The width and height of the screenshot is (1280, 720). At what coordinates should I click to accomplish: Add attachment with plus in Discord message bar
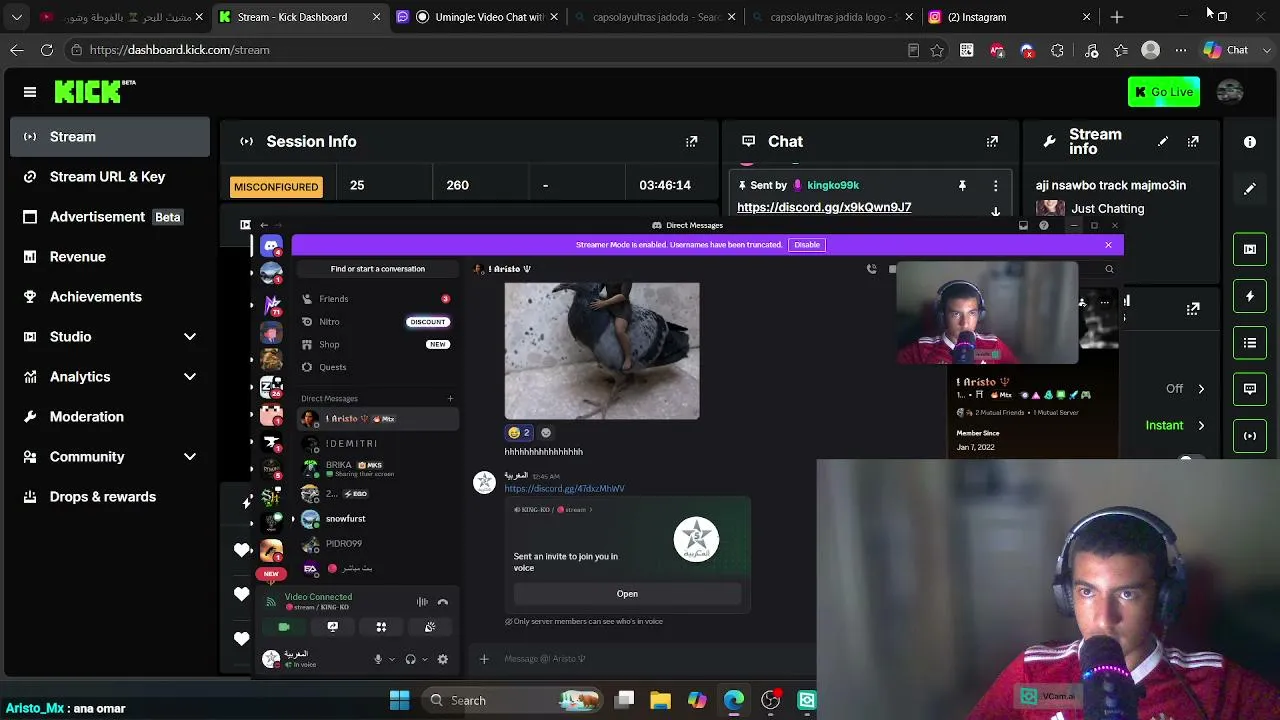[484, 659]
